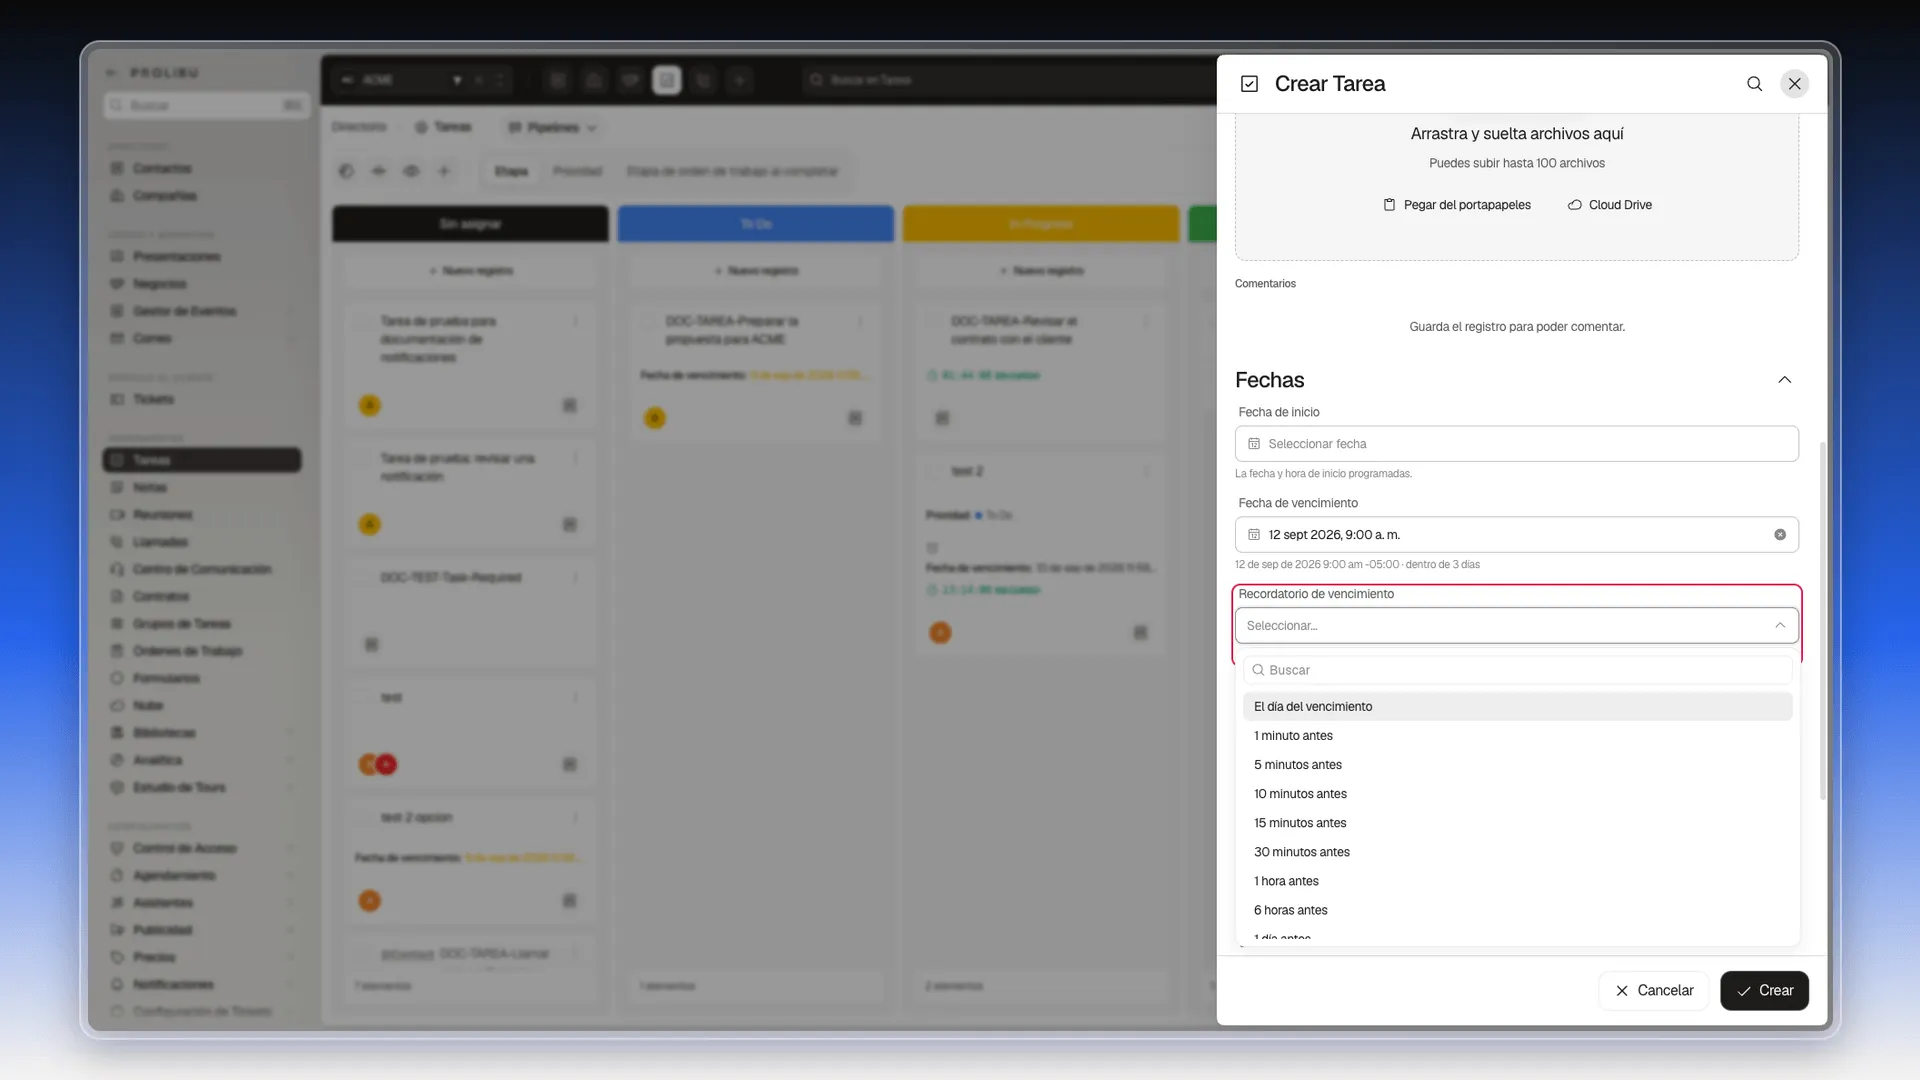Focus the Fecha de inicio date field

(1516, 444)
